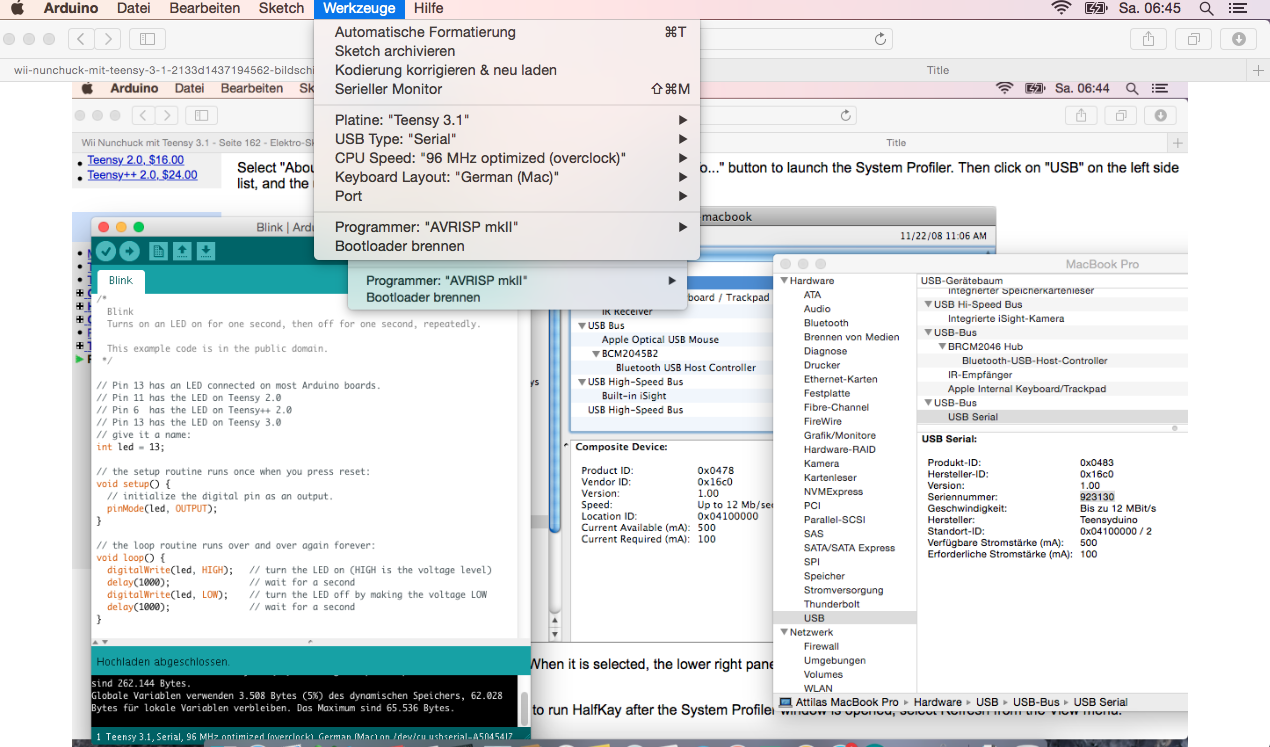Open the Teensy++ 2.0, $24.00 link
This screenshot has width=1270, height=747.
pyautogui.click(x=142, y=175)
